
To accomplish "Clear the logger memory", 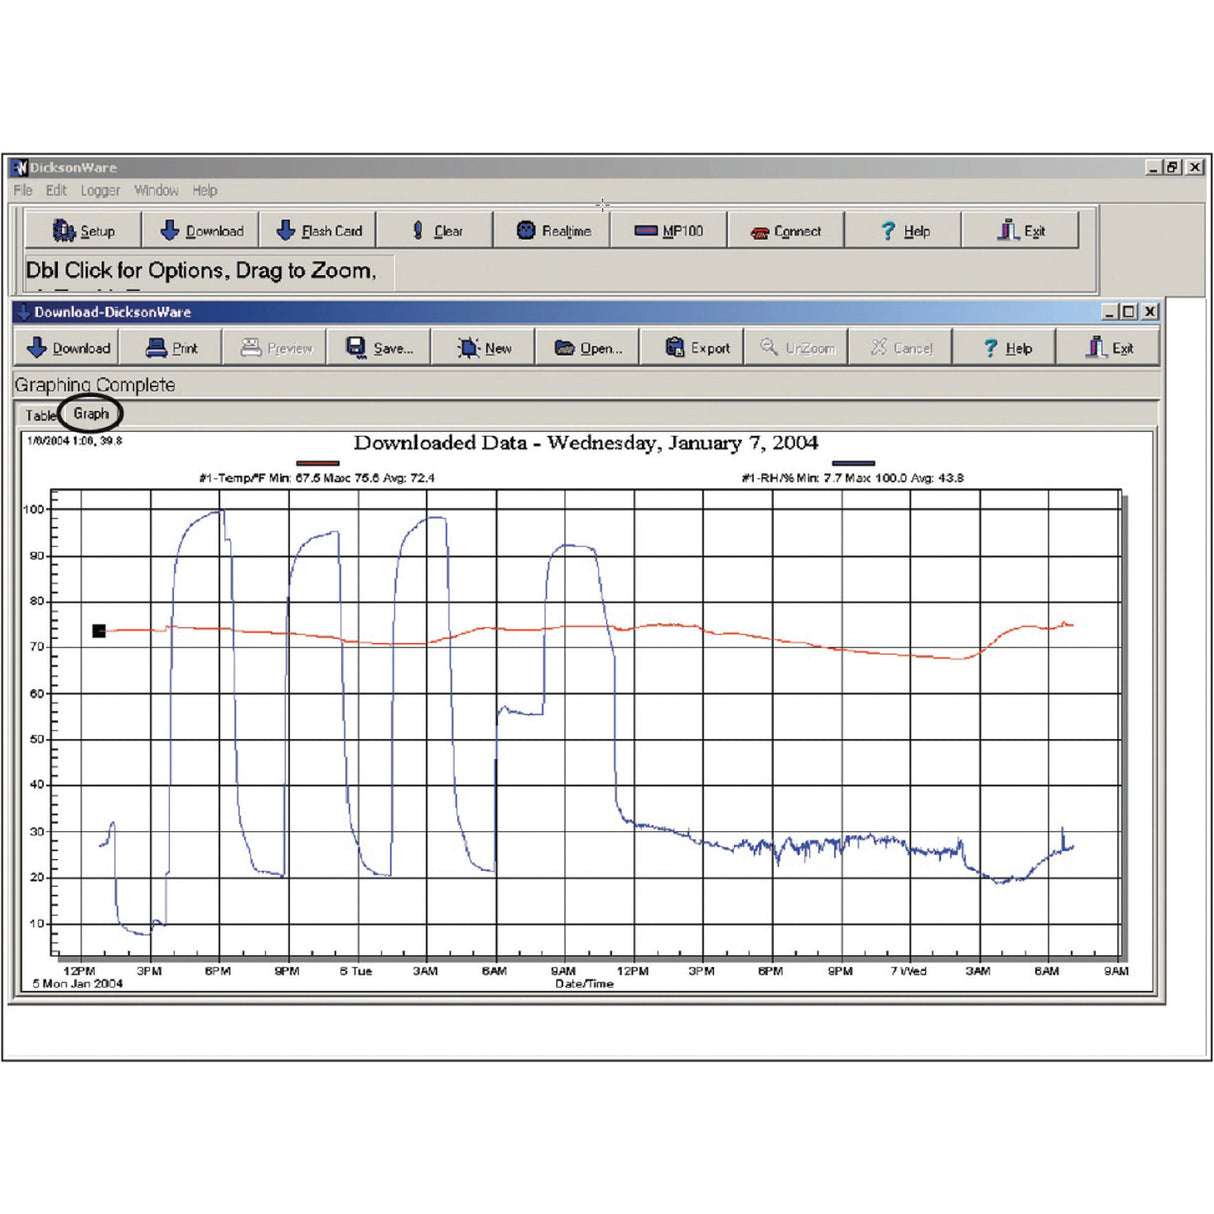I will [437, 229].
